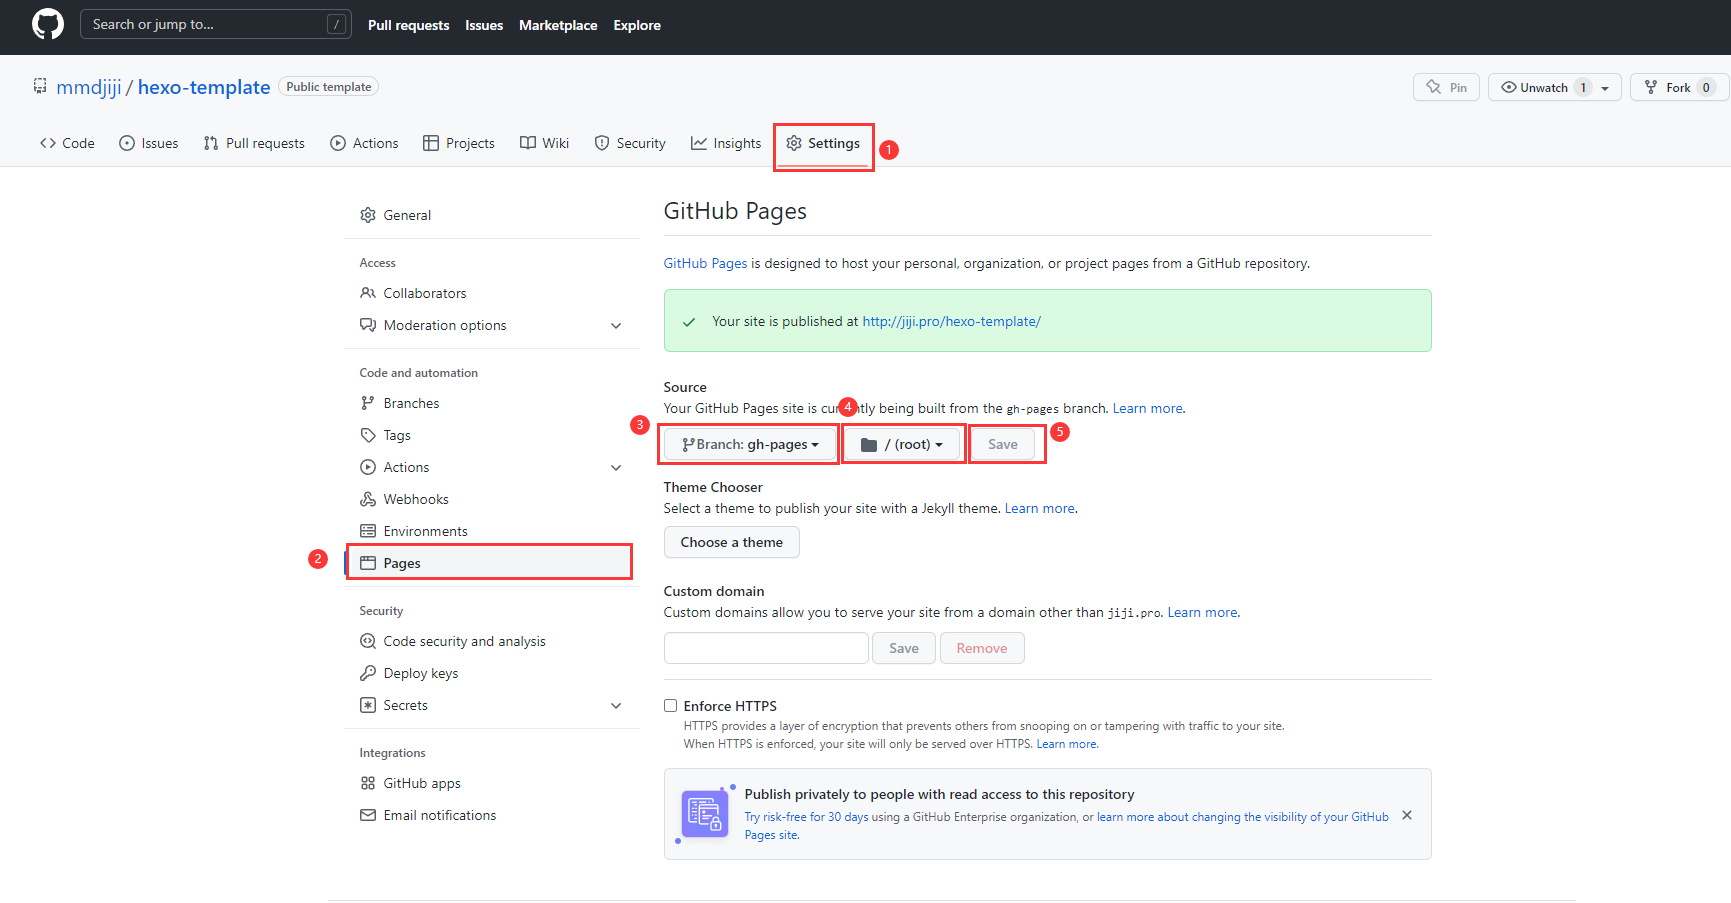Open the GitHub logo home link
This screenshot has height=903, width=1731.
coord(47,24)
